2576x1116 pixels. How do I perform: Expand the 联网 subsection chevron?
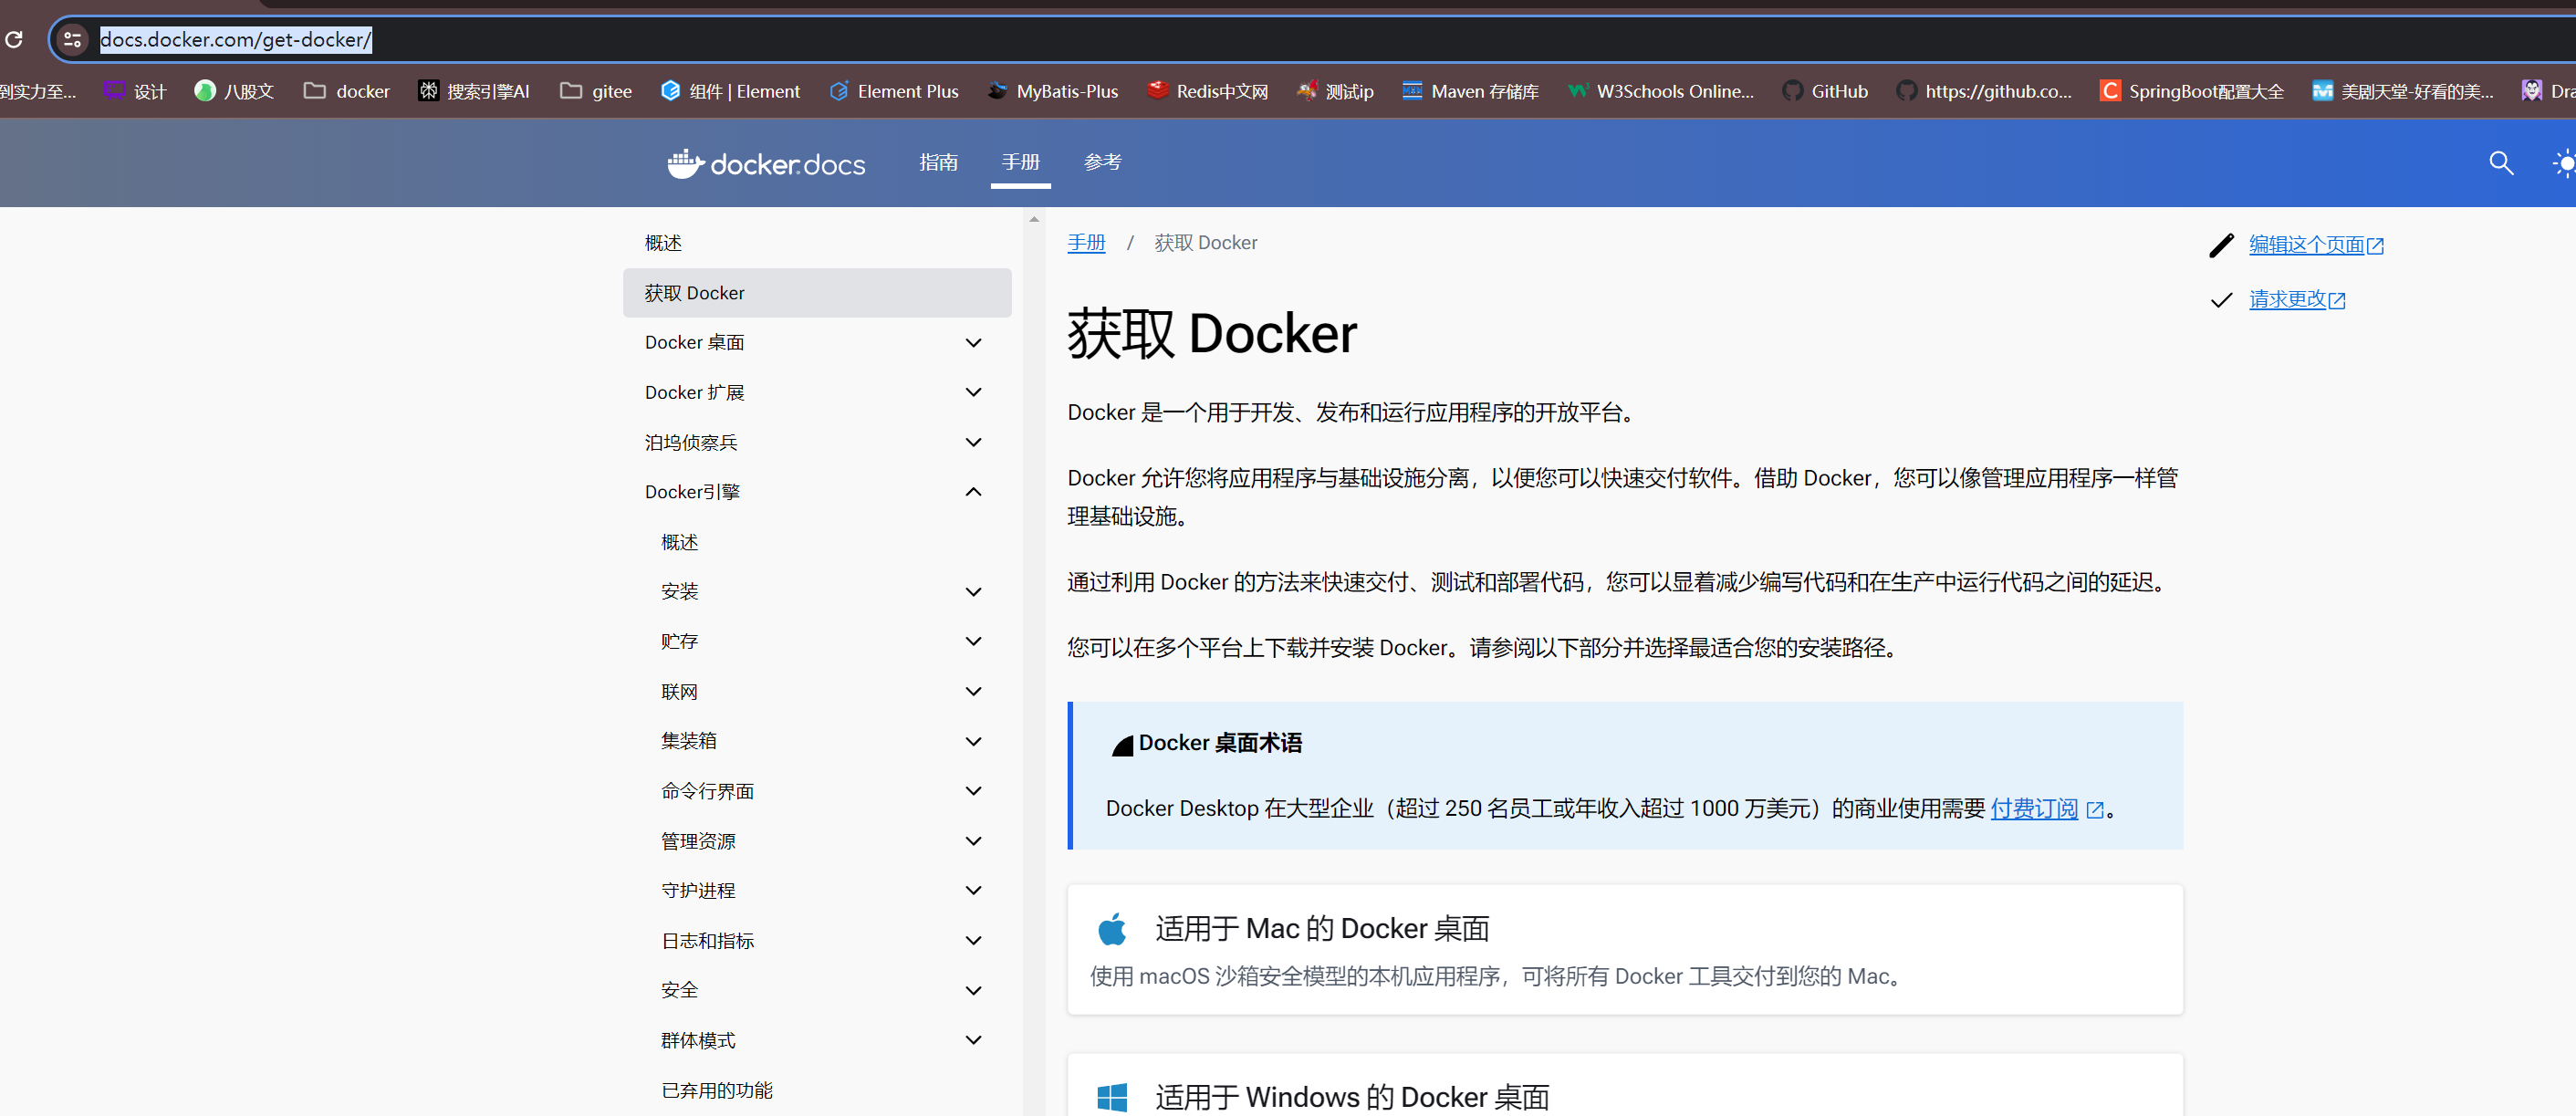[x=973, y=691]
